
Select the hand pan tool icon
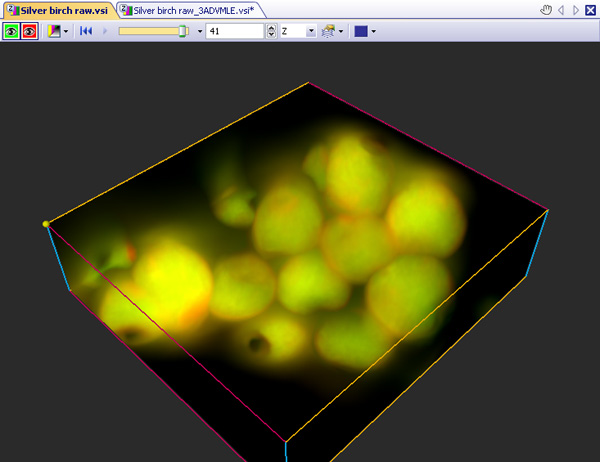[545, 10]
